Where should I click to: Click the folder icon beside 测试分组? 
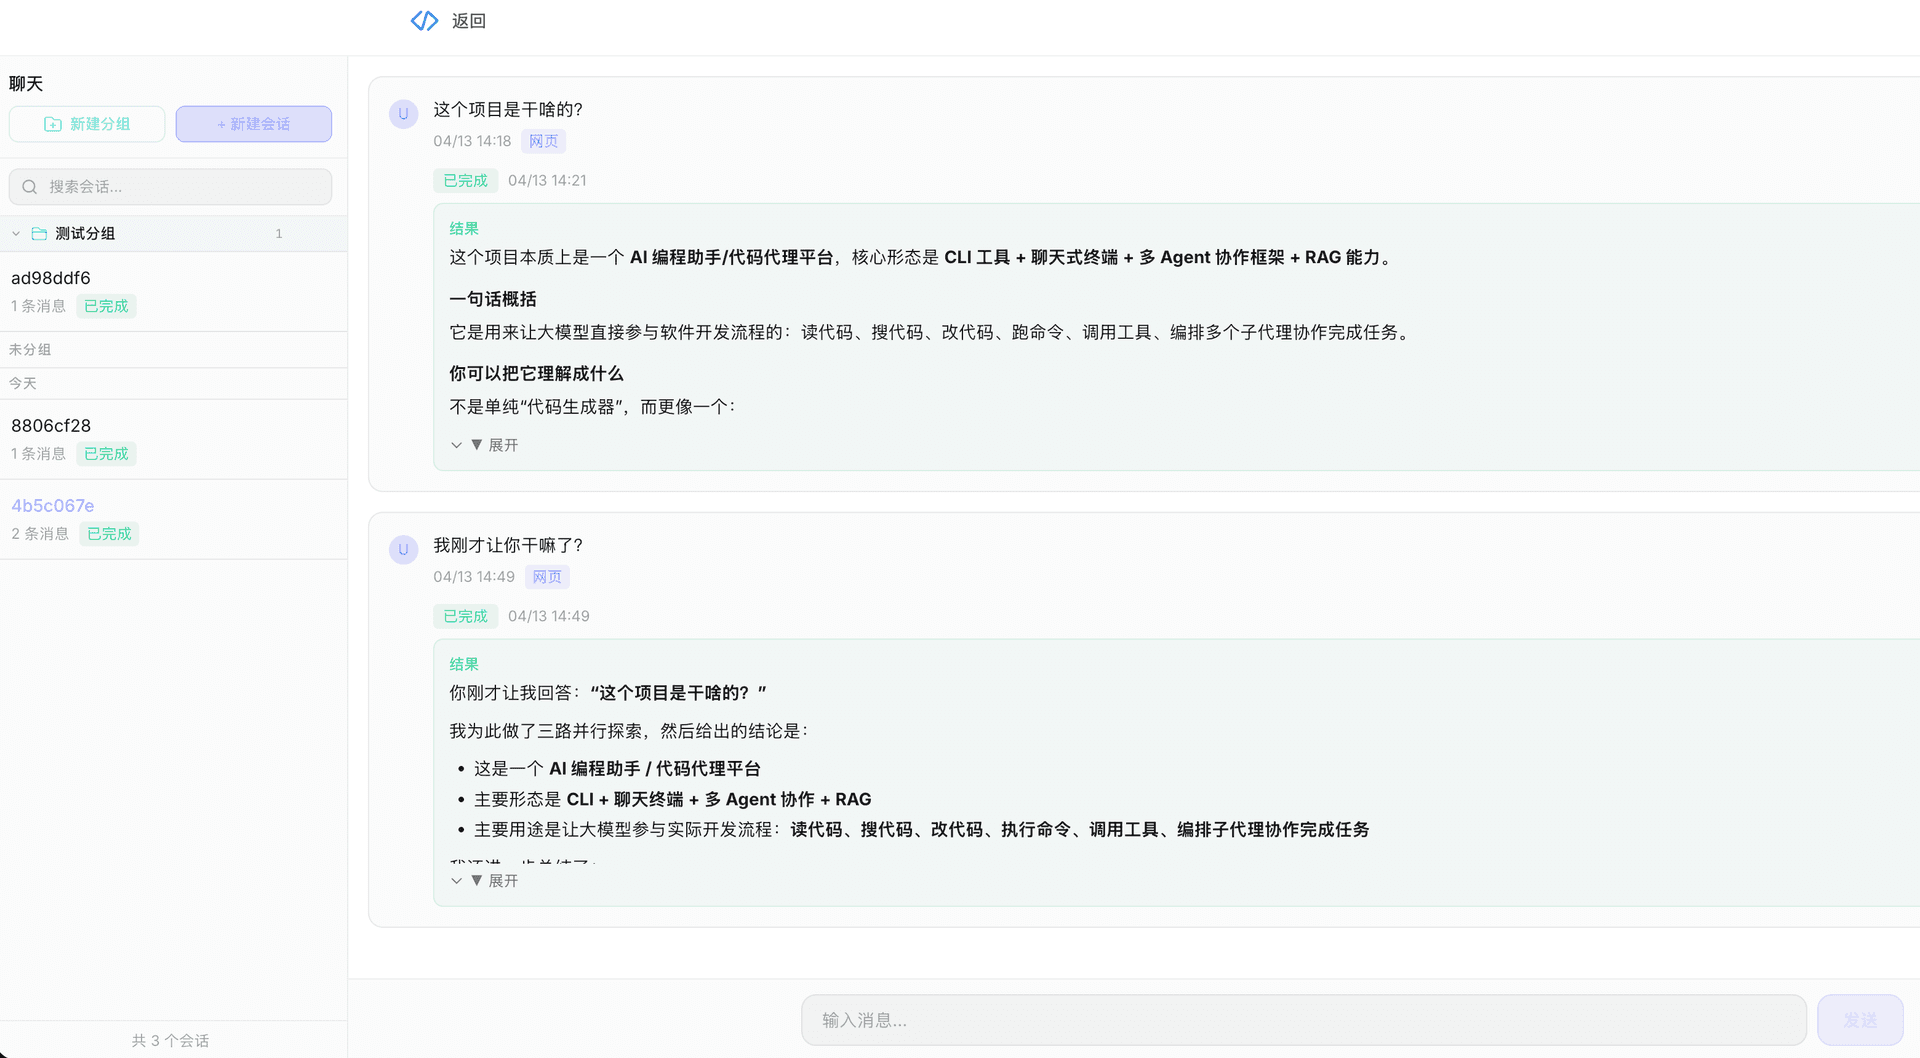coord(38,233)
